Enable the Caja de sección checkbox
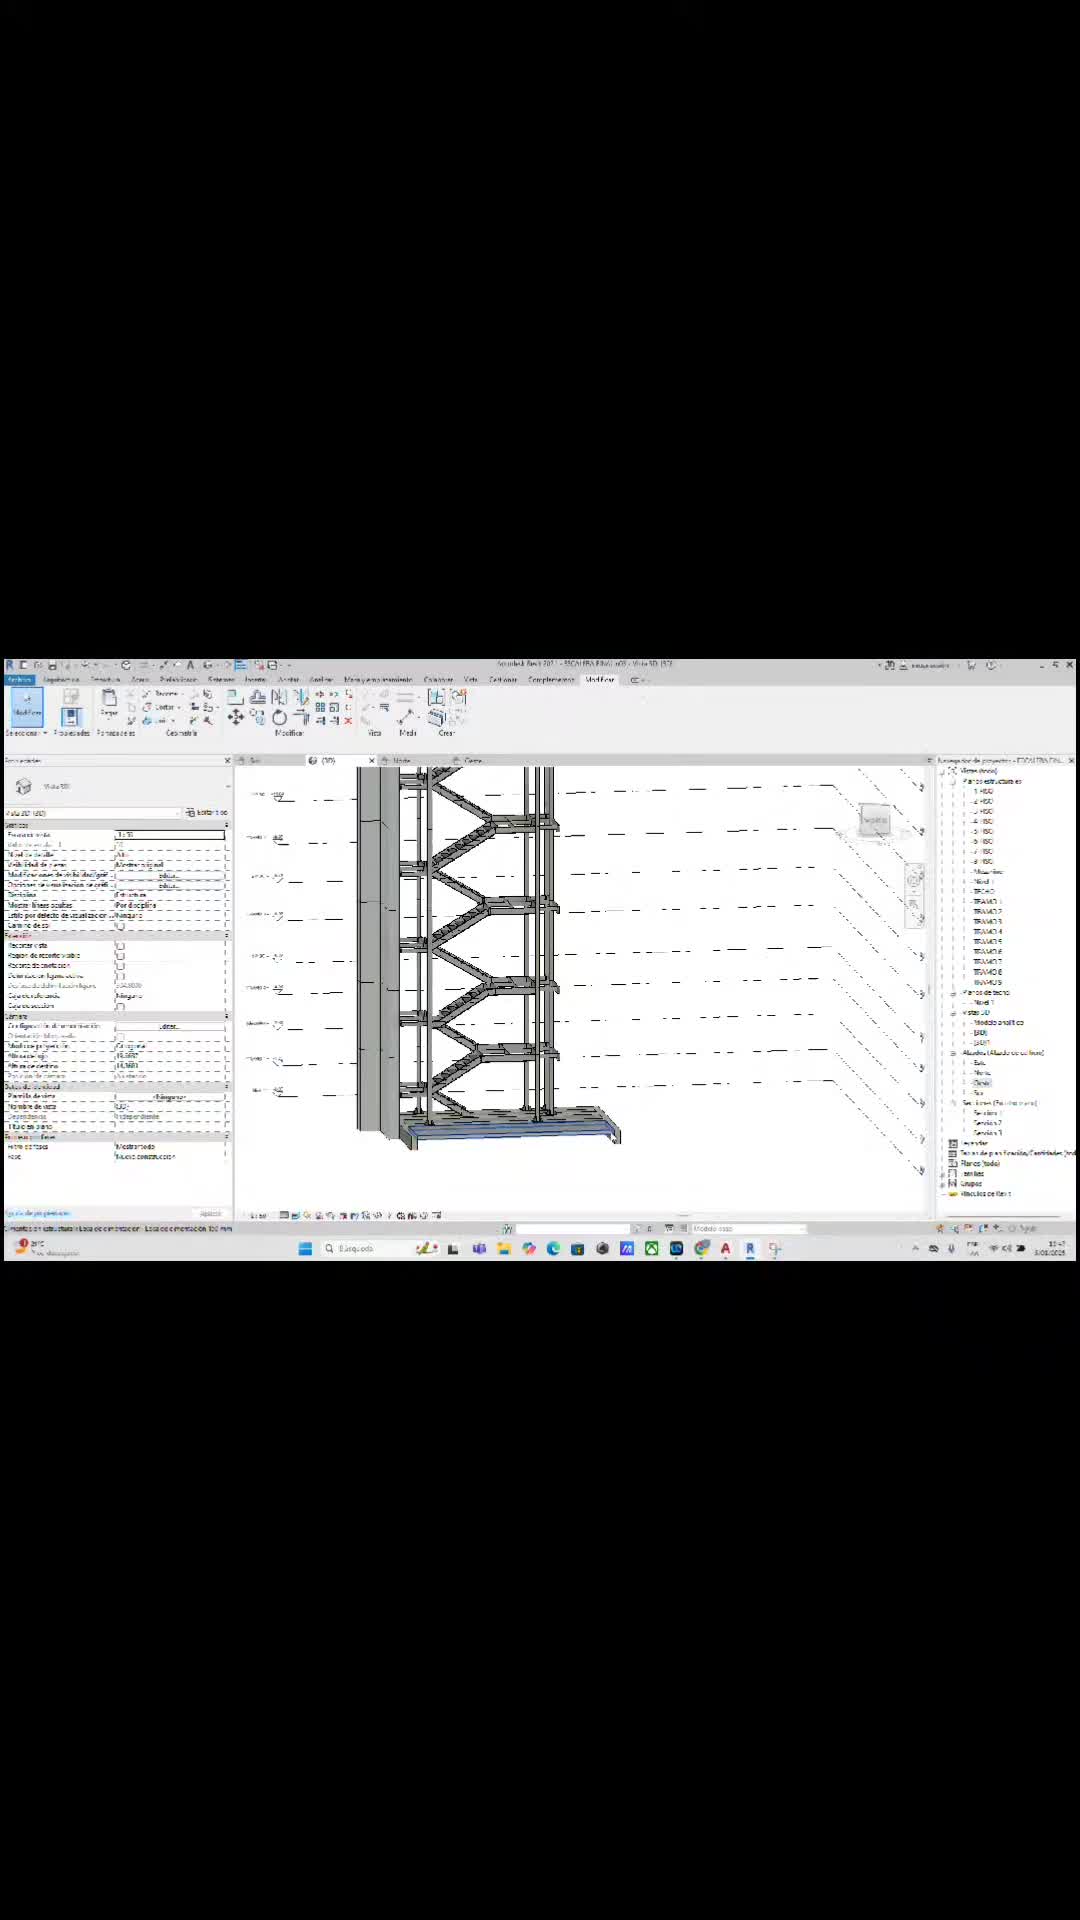The image size is (1080, 1920). pyautogui.click(x=120, y=1006)
